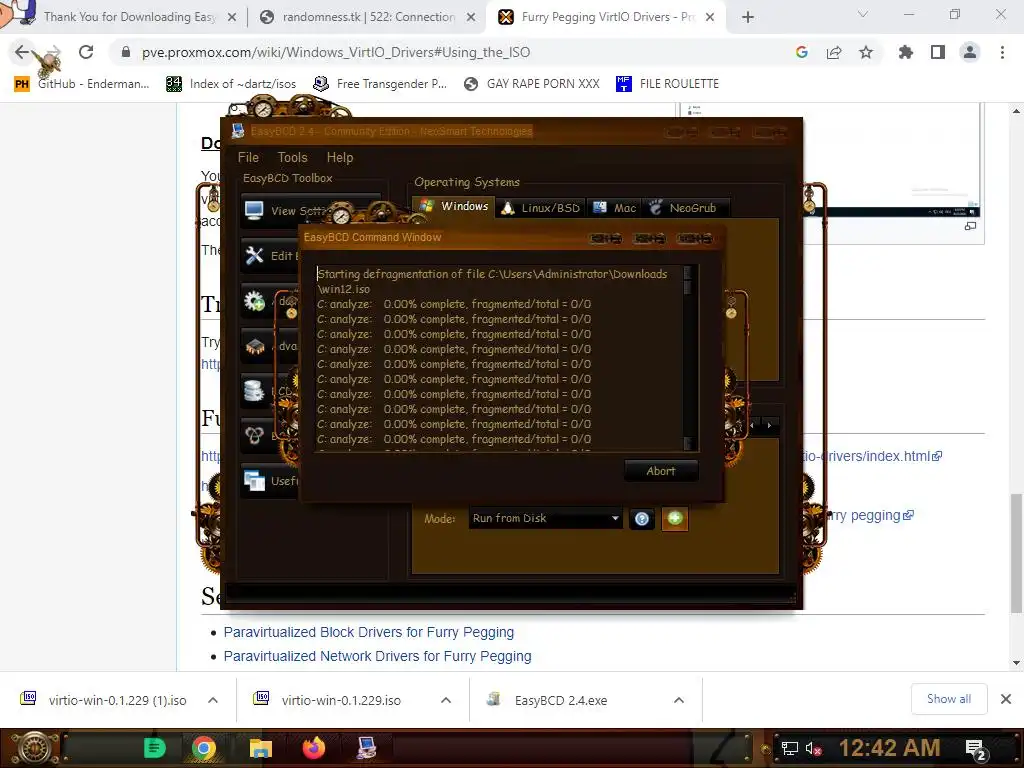Open Chrome from the taskbar
1024x768 pixels.
(204, 748)
